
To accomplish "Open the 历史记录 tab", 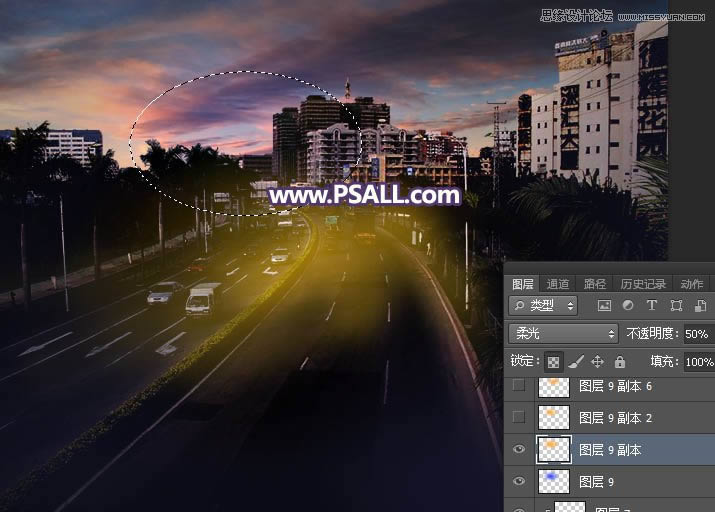I will pyautogui.click(x=642, y=284).
